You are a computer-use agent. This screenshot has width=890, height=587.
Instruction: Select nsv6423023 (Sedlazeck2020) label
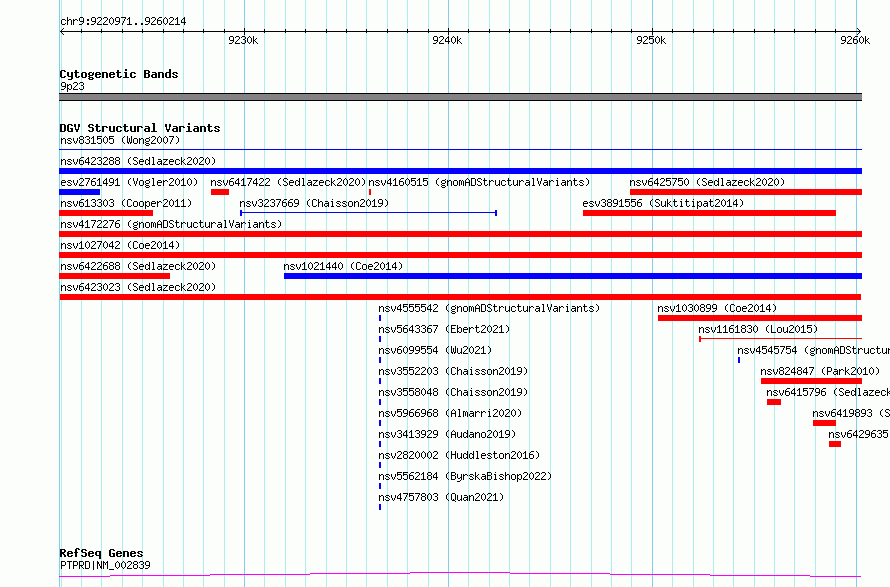138,287
